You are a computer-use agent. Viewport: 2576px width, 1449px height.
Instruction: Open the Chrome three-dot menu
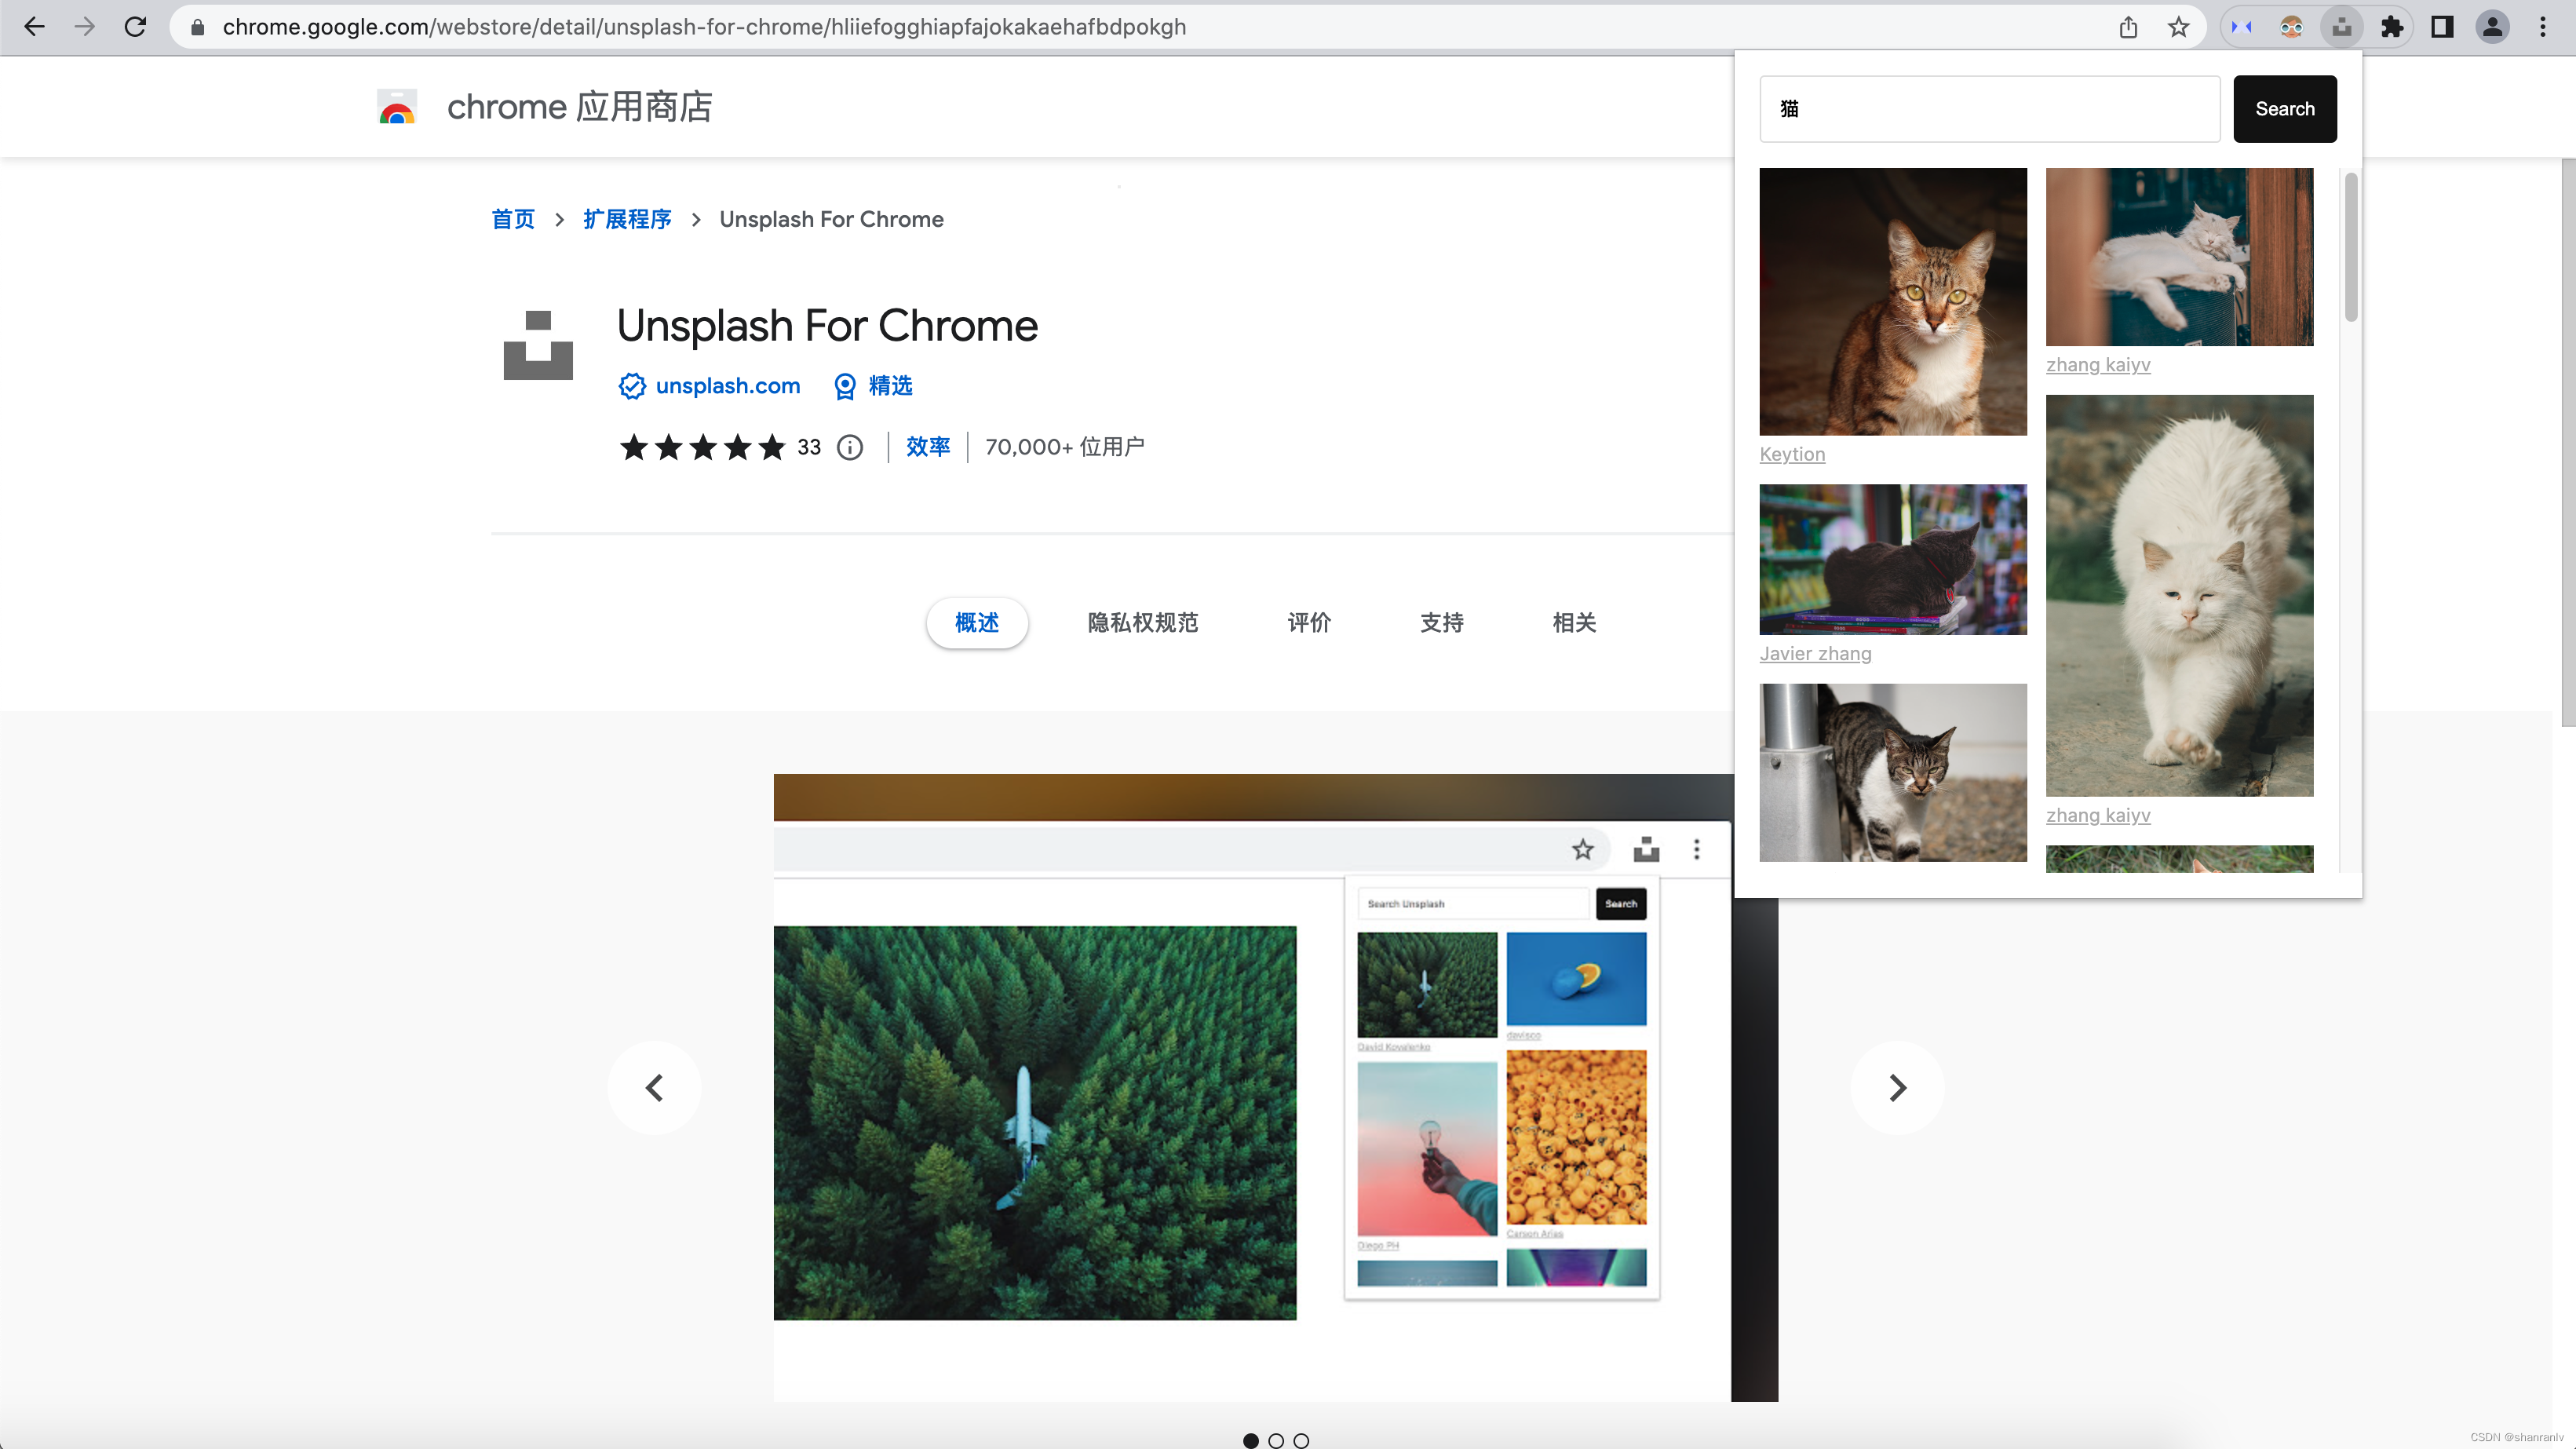pyautogui.click(x=2543, y=27)
